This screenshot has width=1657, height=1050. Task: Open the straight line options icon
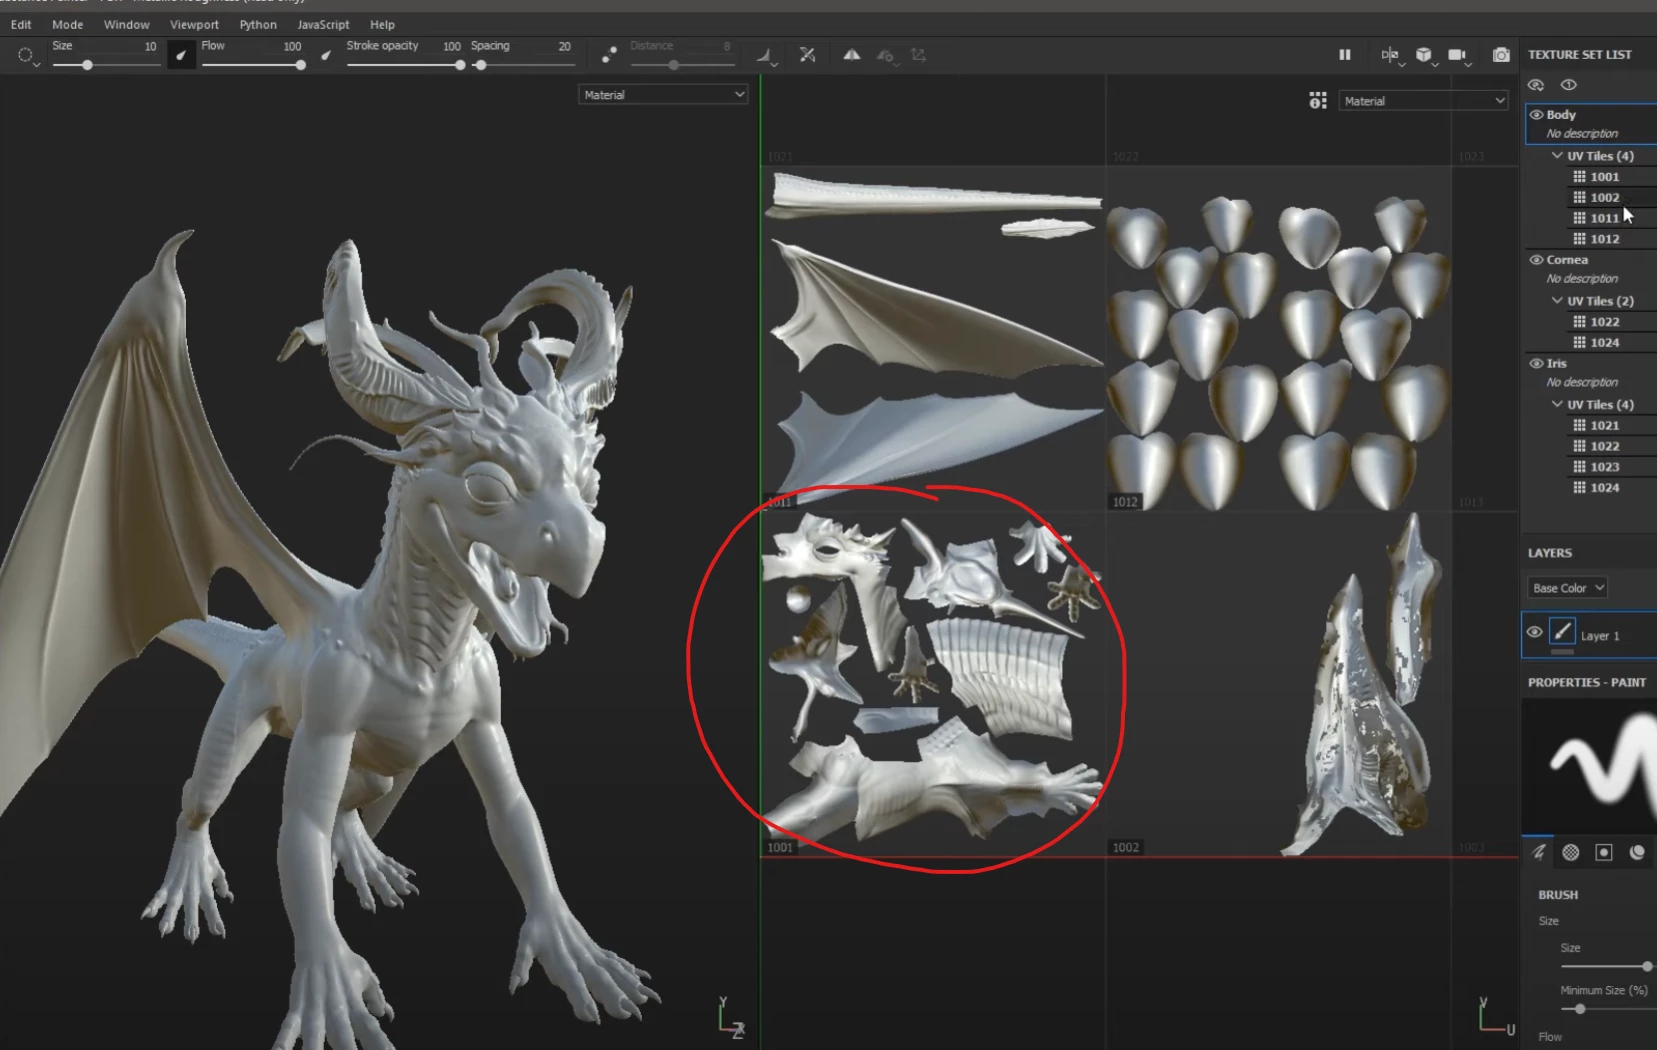[765, 56]
